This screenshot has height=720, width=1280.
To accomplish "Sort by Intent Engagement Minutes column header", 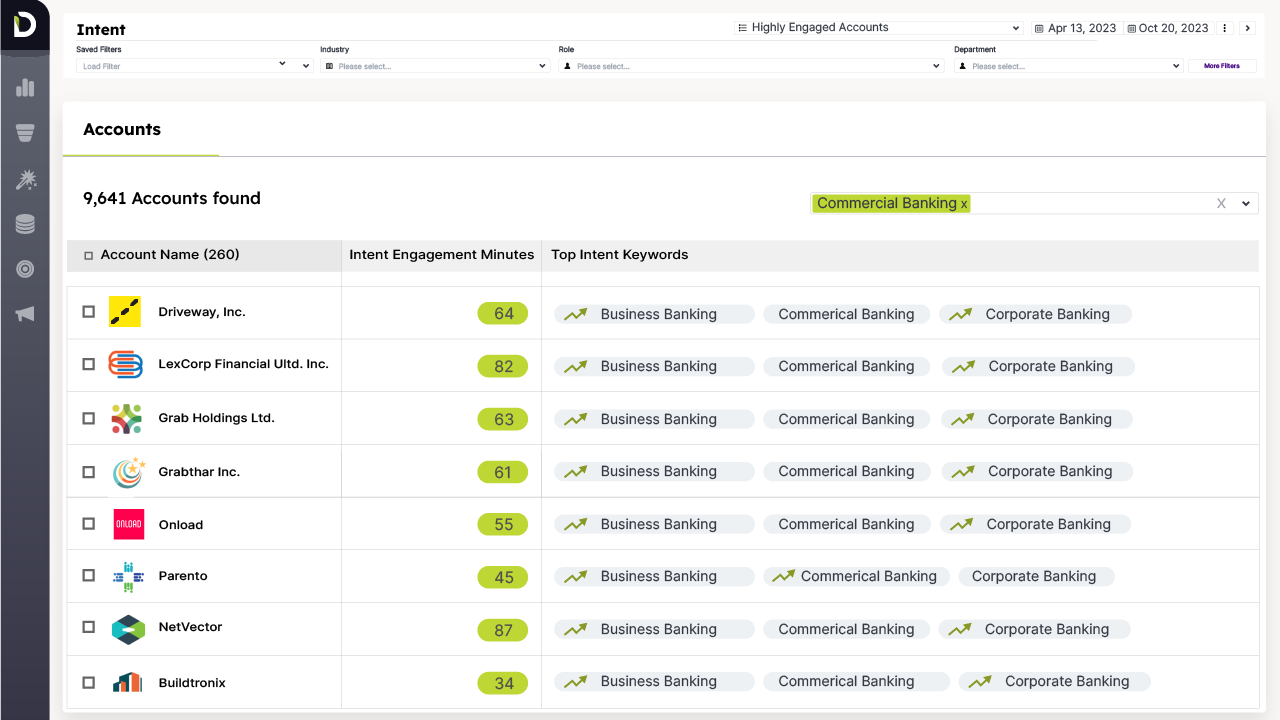I will (x=441, y=255).
